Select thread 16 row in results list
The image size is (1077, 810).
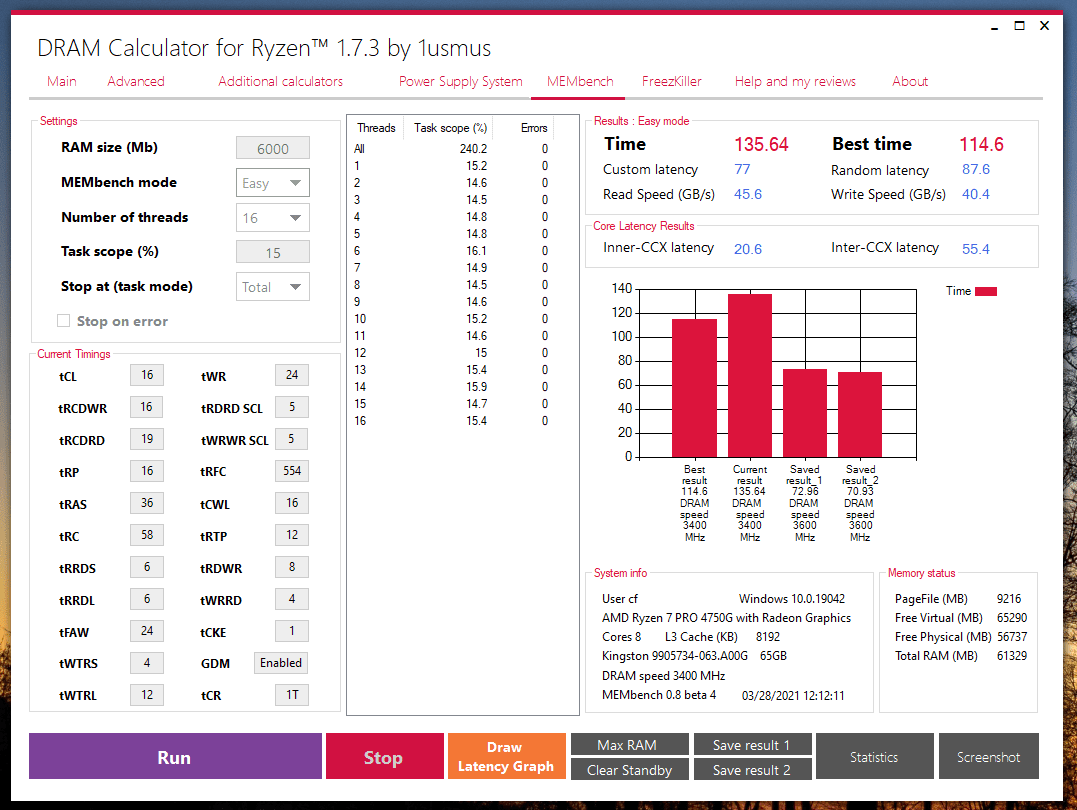[451, 420]
